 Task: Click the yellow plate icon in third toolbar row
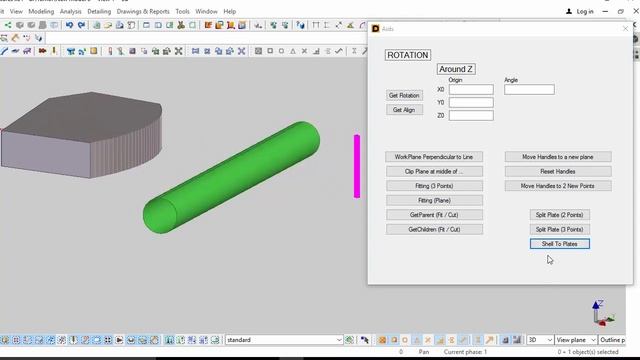93,51
